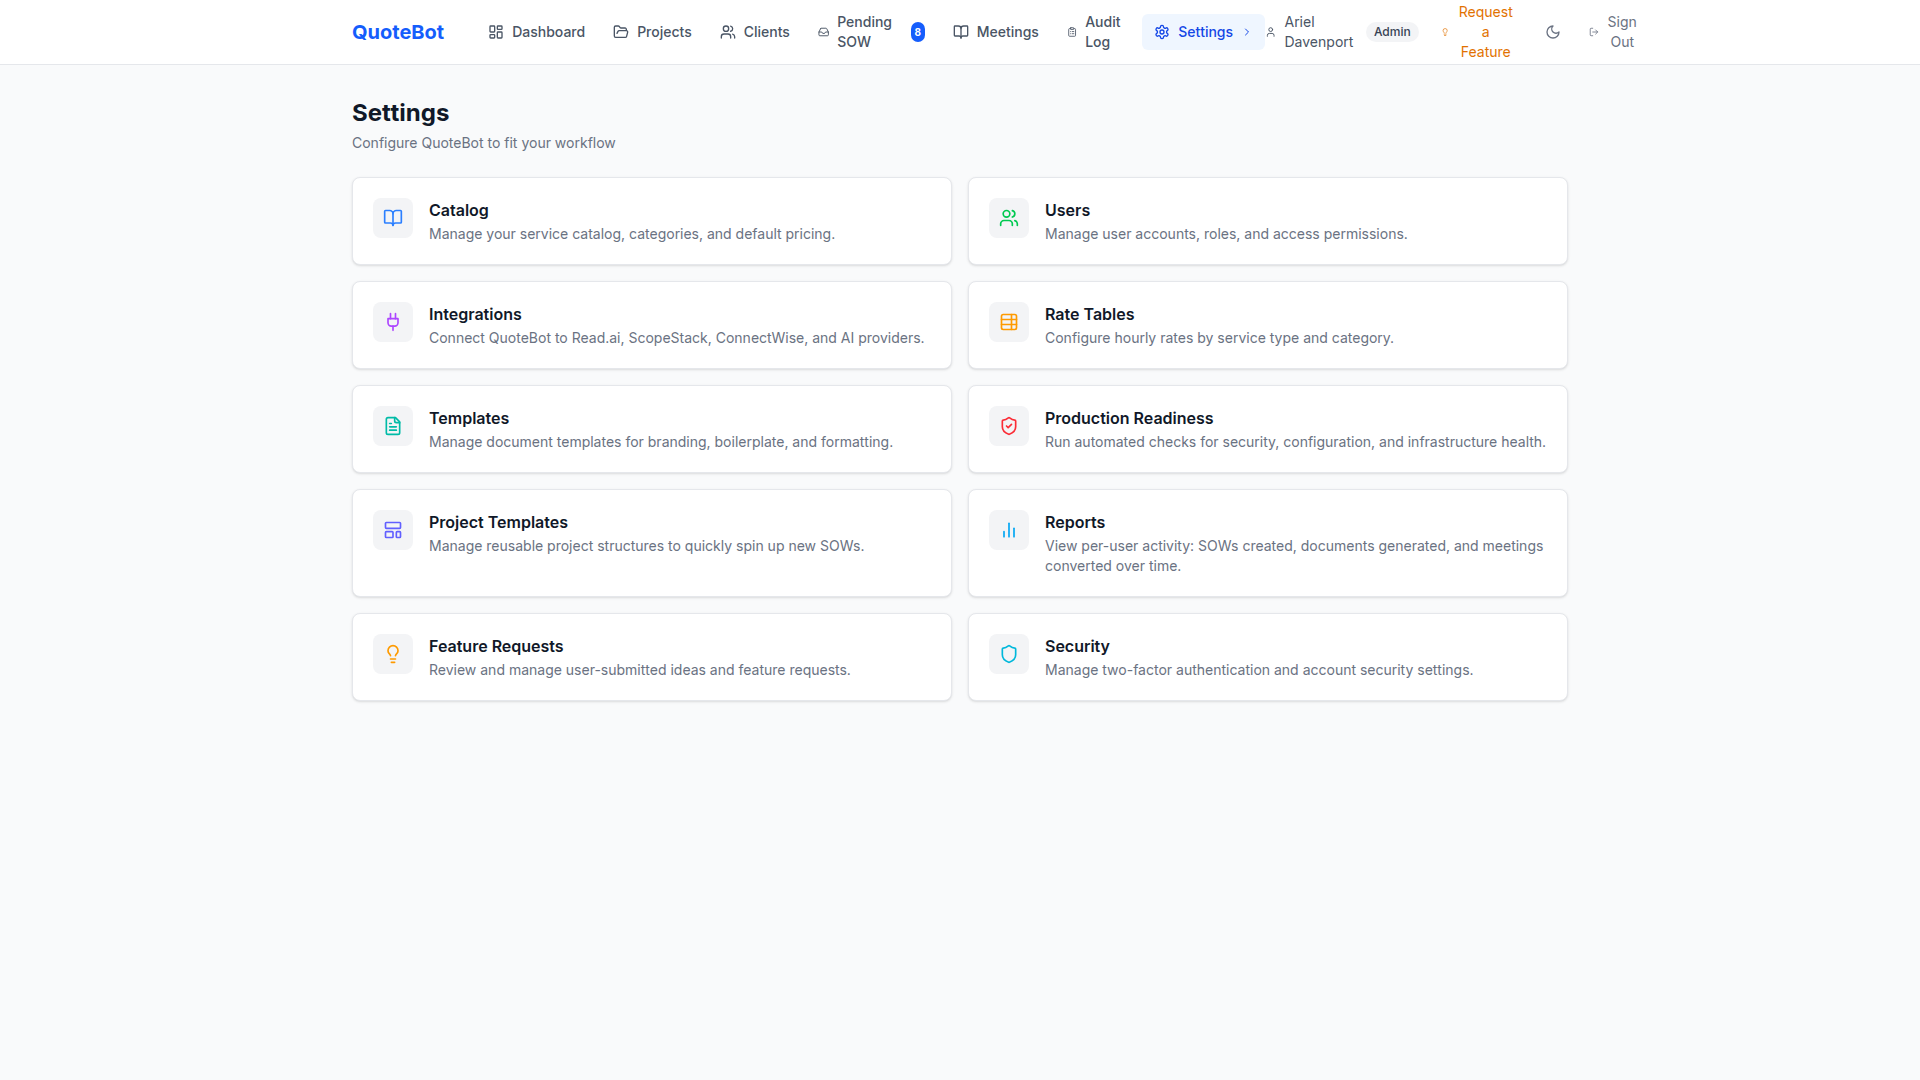
Task: Open the Dashboard navigation item
Action: [x=536, y=31]
